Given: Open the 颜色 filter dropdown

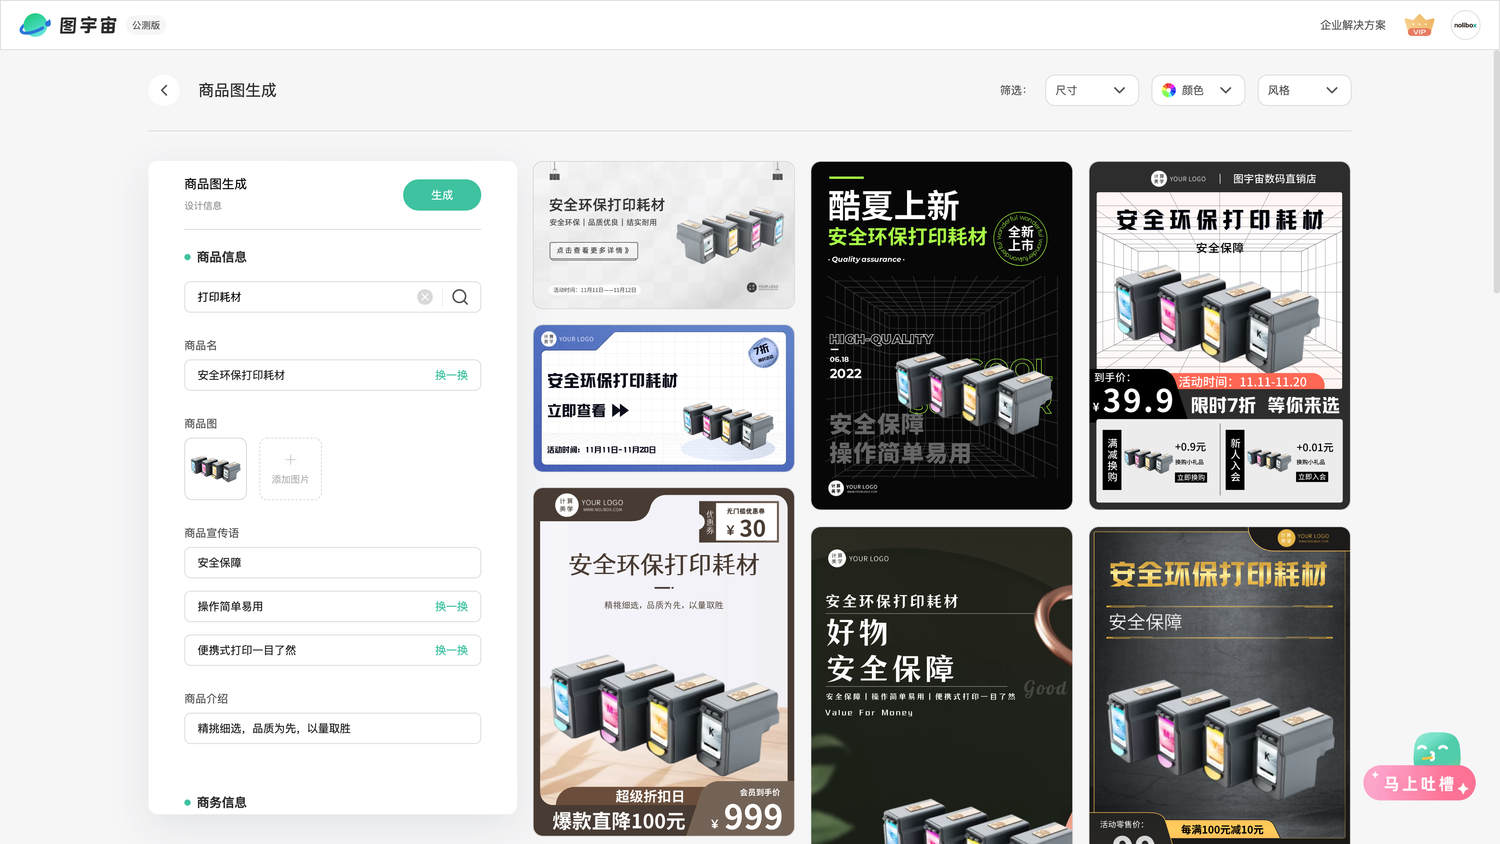Looking at the screenshot, I should (x=1198, y=90).
